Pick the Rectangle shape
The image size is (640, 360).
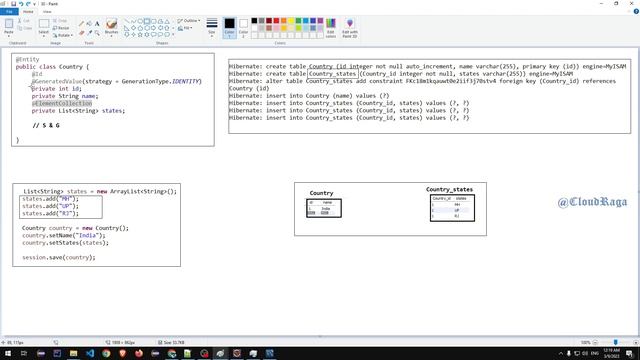click(x=147, y=21)
